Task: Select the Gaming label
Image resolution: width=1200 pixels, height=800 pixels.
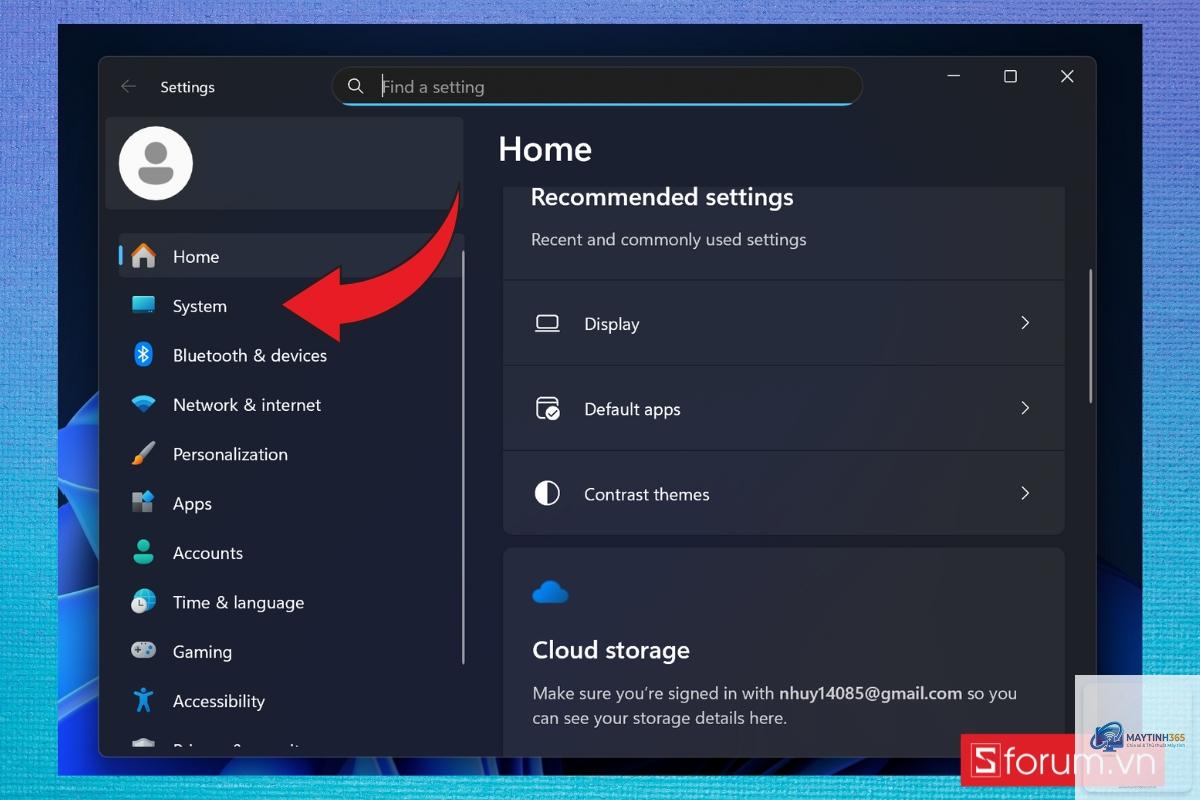Action: tap(202, 652)
